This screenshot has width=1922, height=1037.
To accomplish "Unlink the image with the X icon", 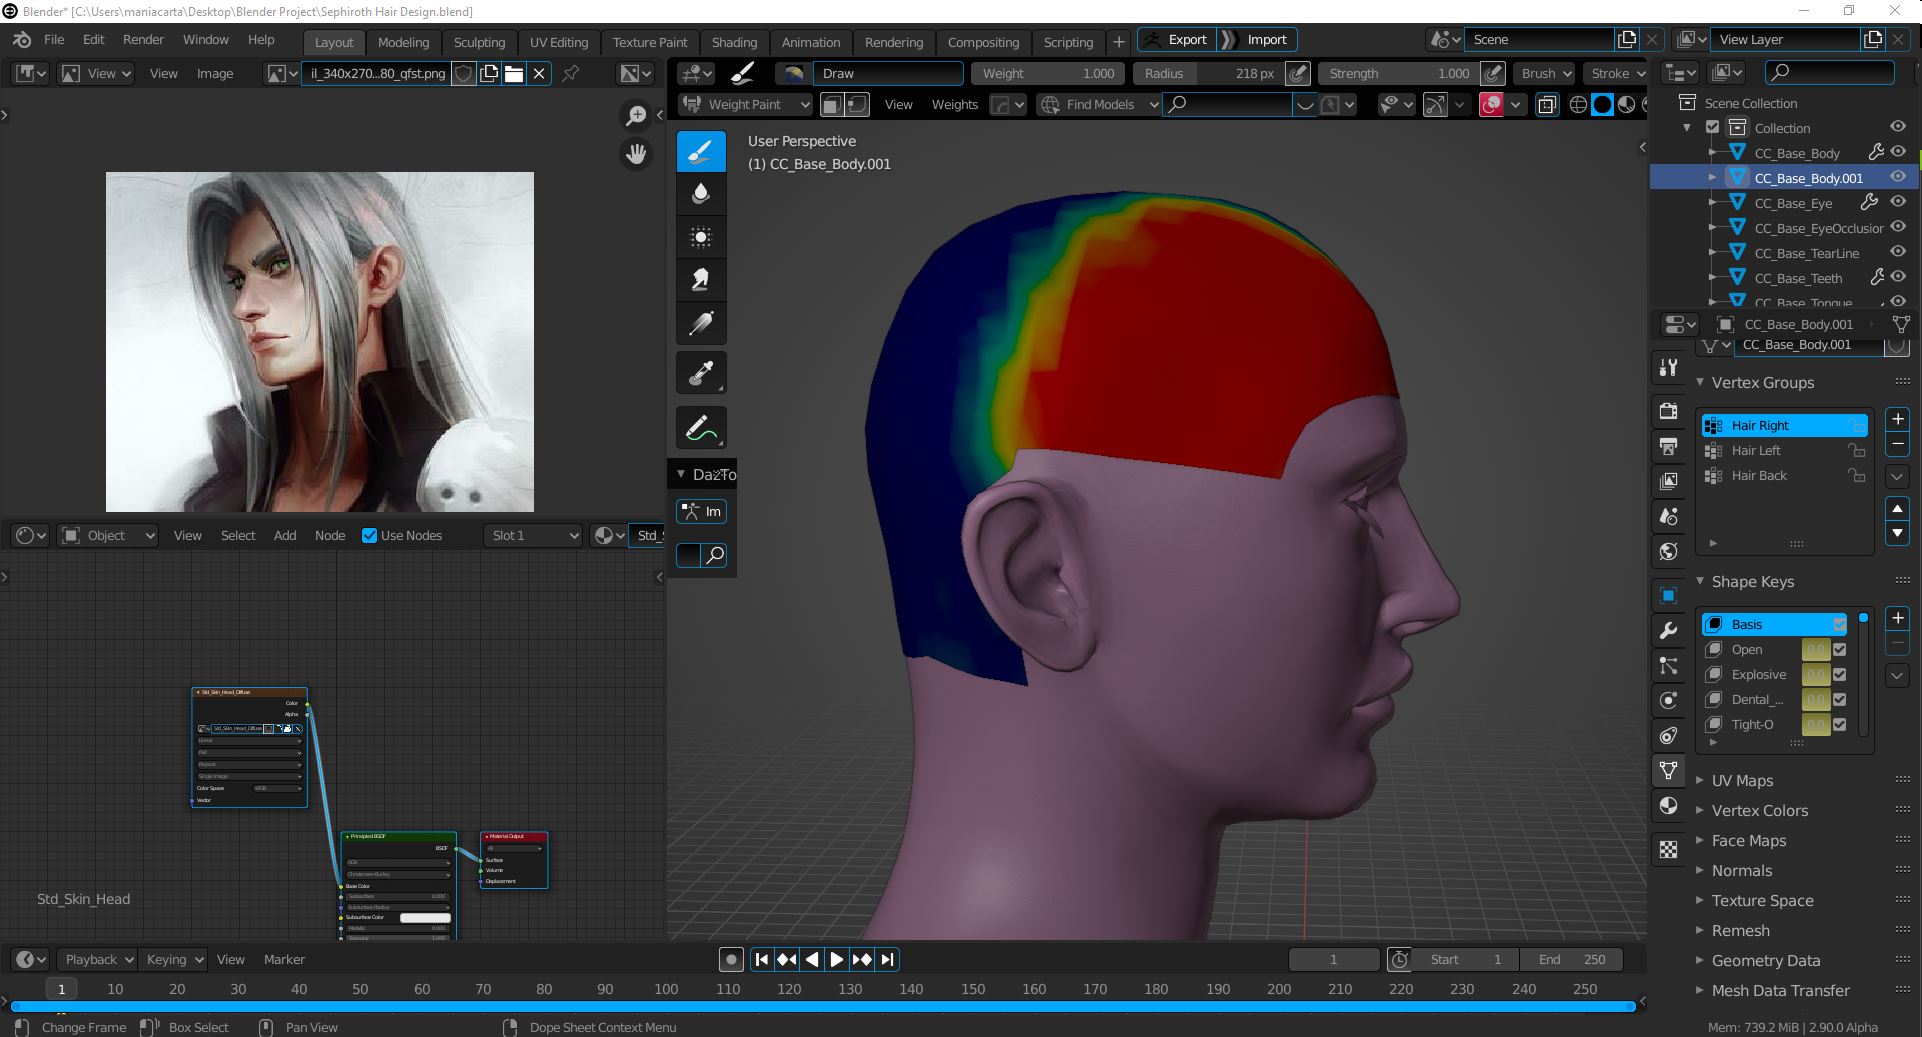I will pyautogui.click(x=539, y=73).
